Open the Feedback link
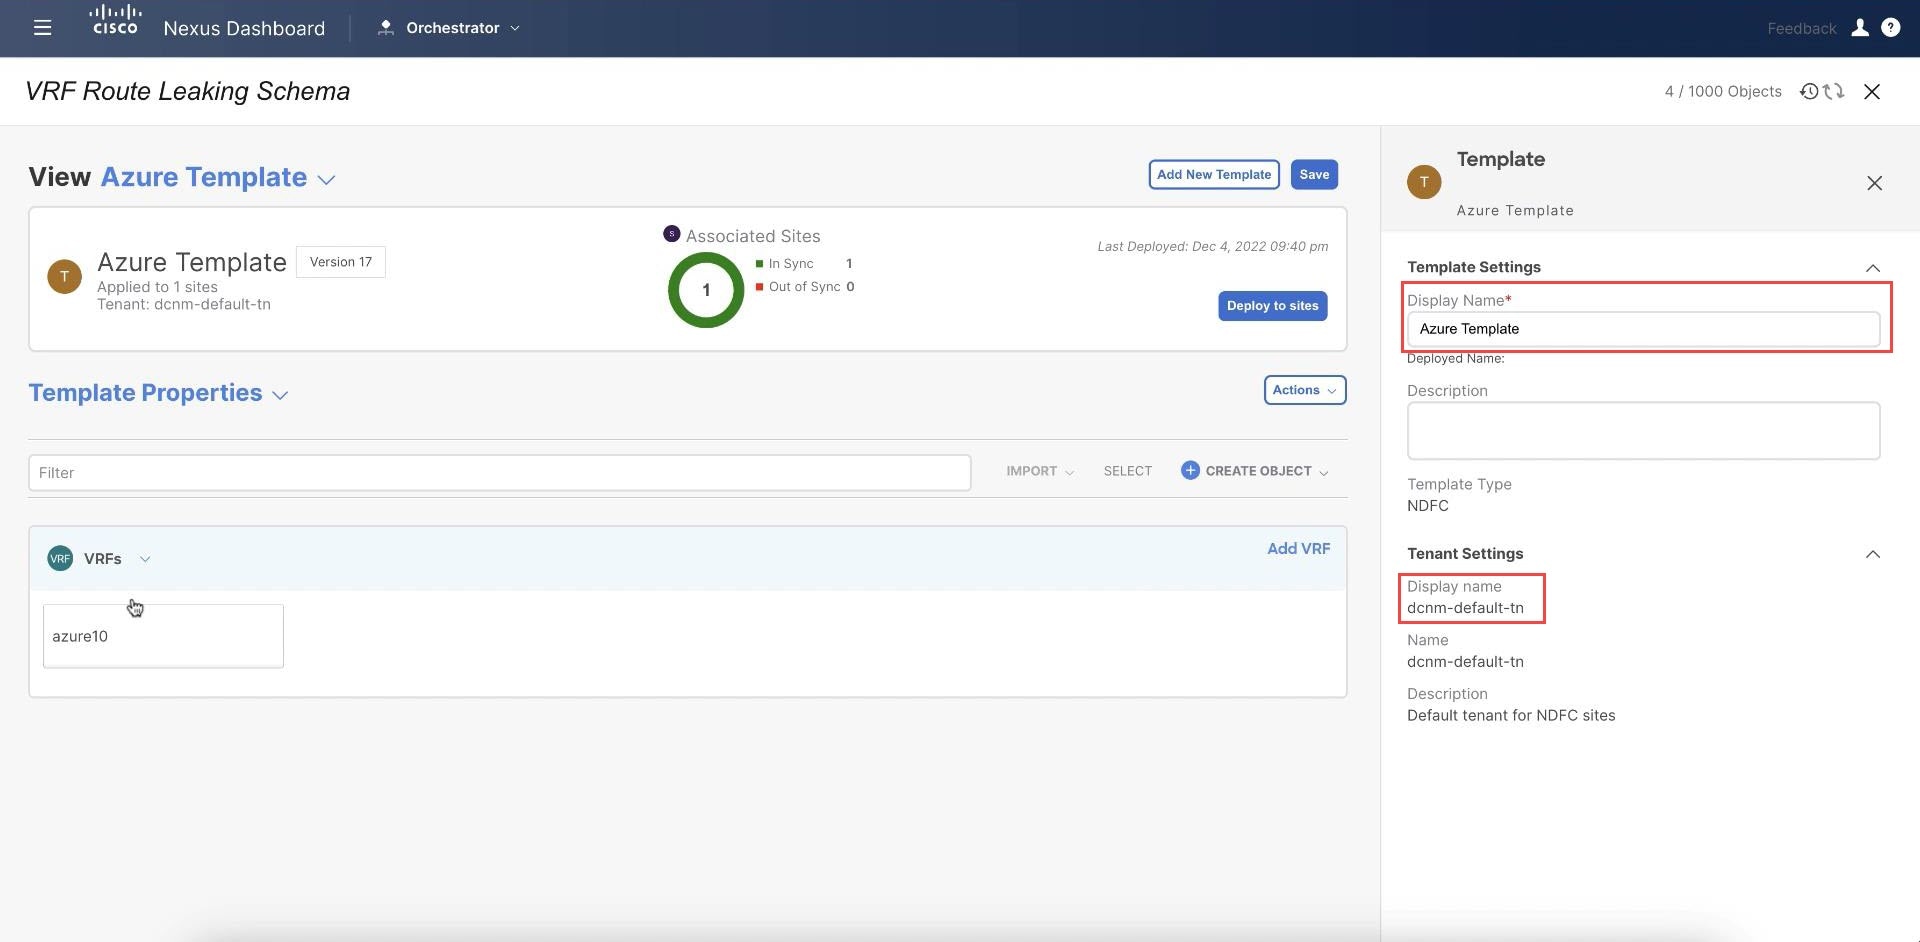 click(1801, 28)
